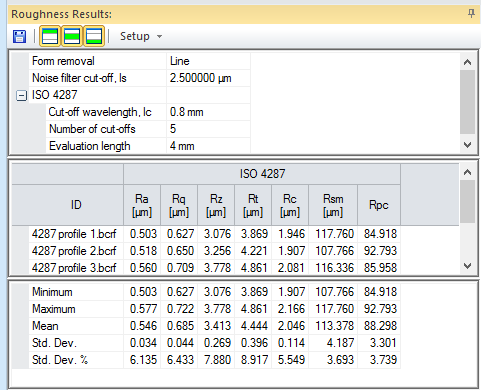
Task: Click Ra value 0.518 of profile 2
Action: point(143,251)
